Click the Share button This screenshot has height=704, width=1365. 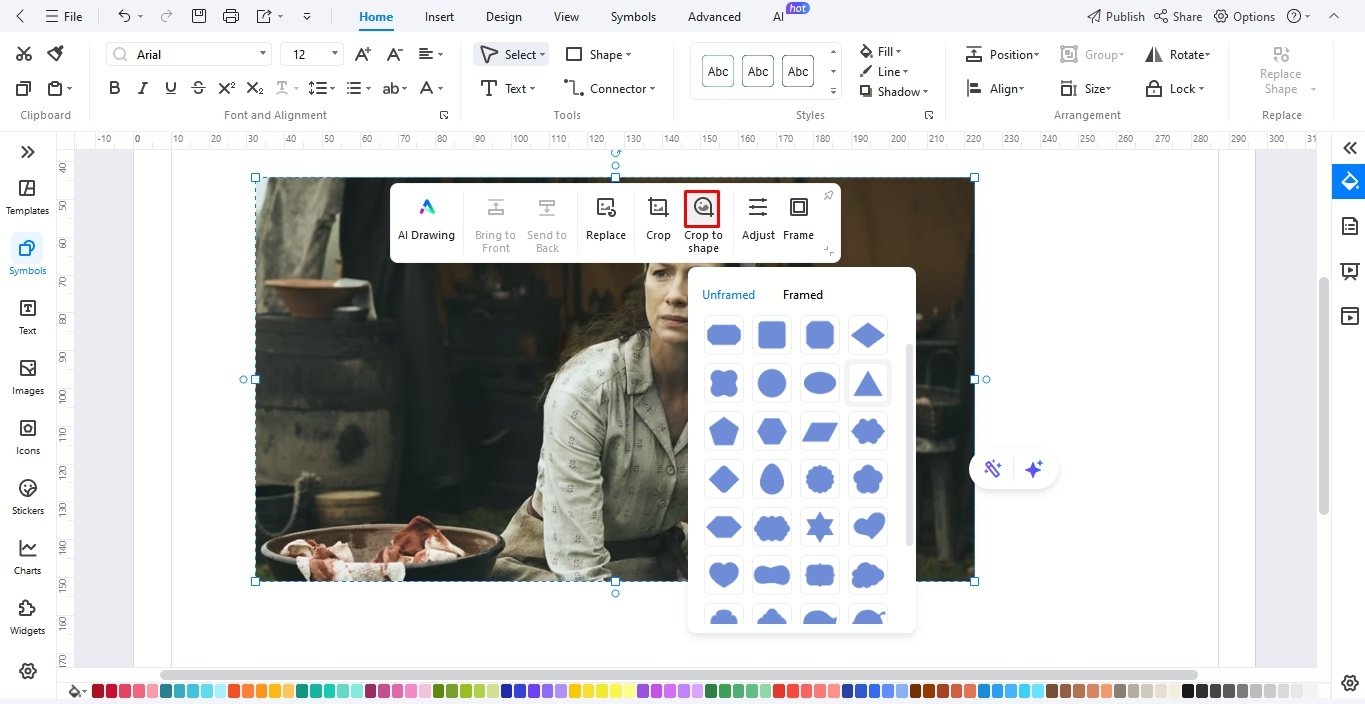coord(1178,16)
